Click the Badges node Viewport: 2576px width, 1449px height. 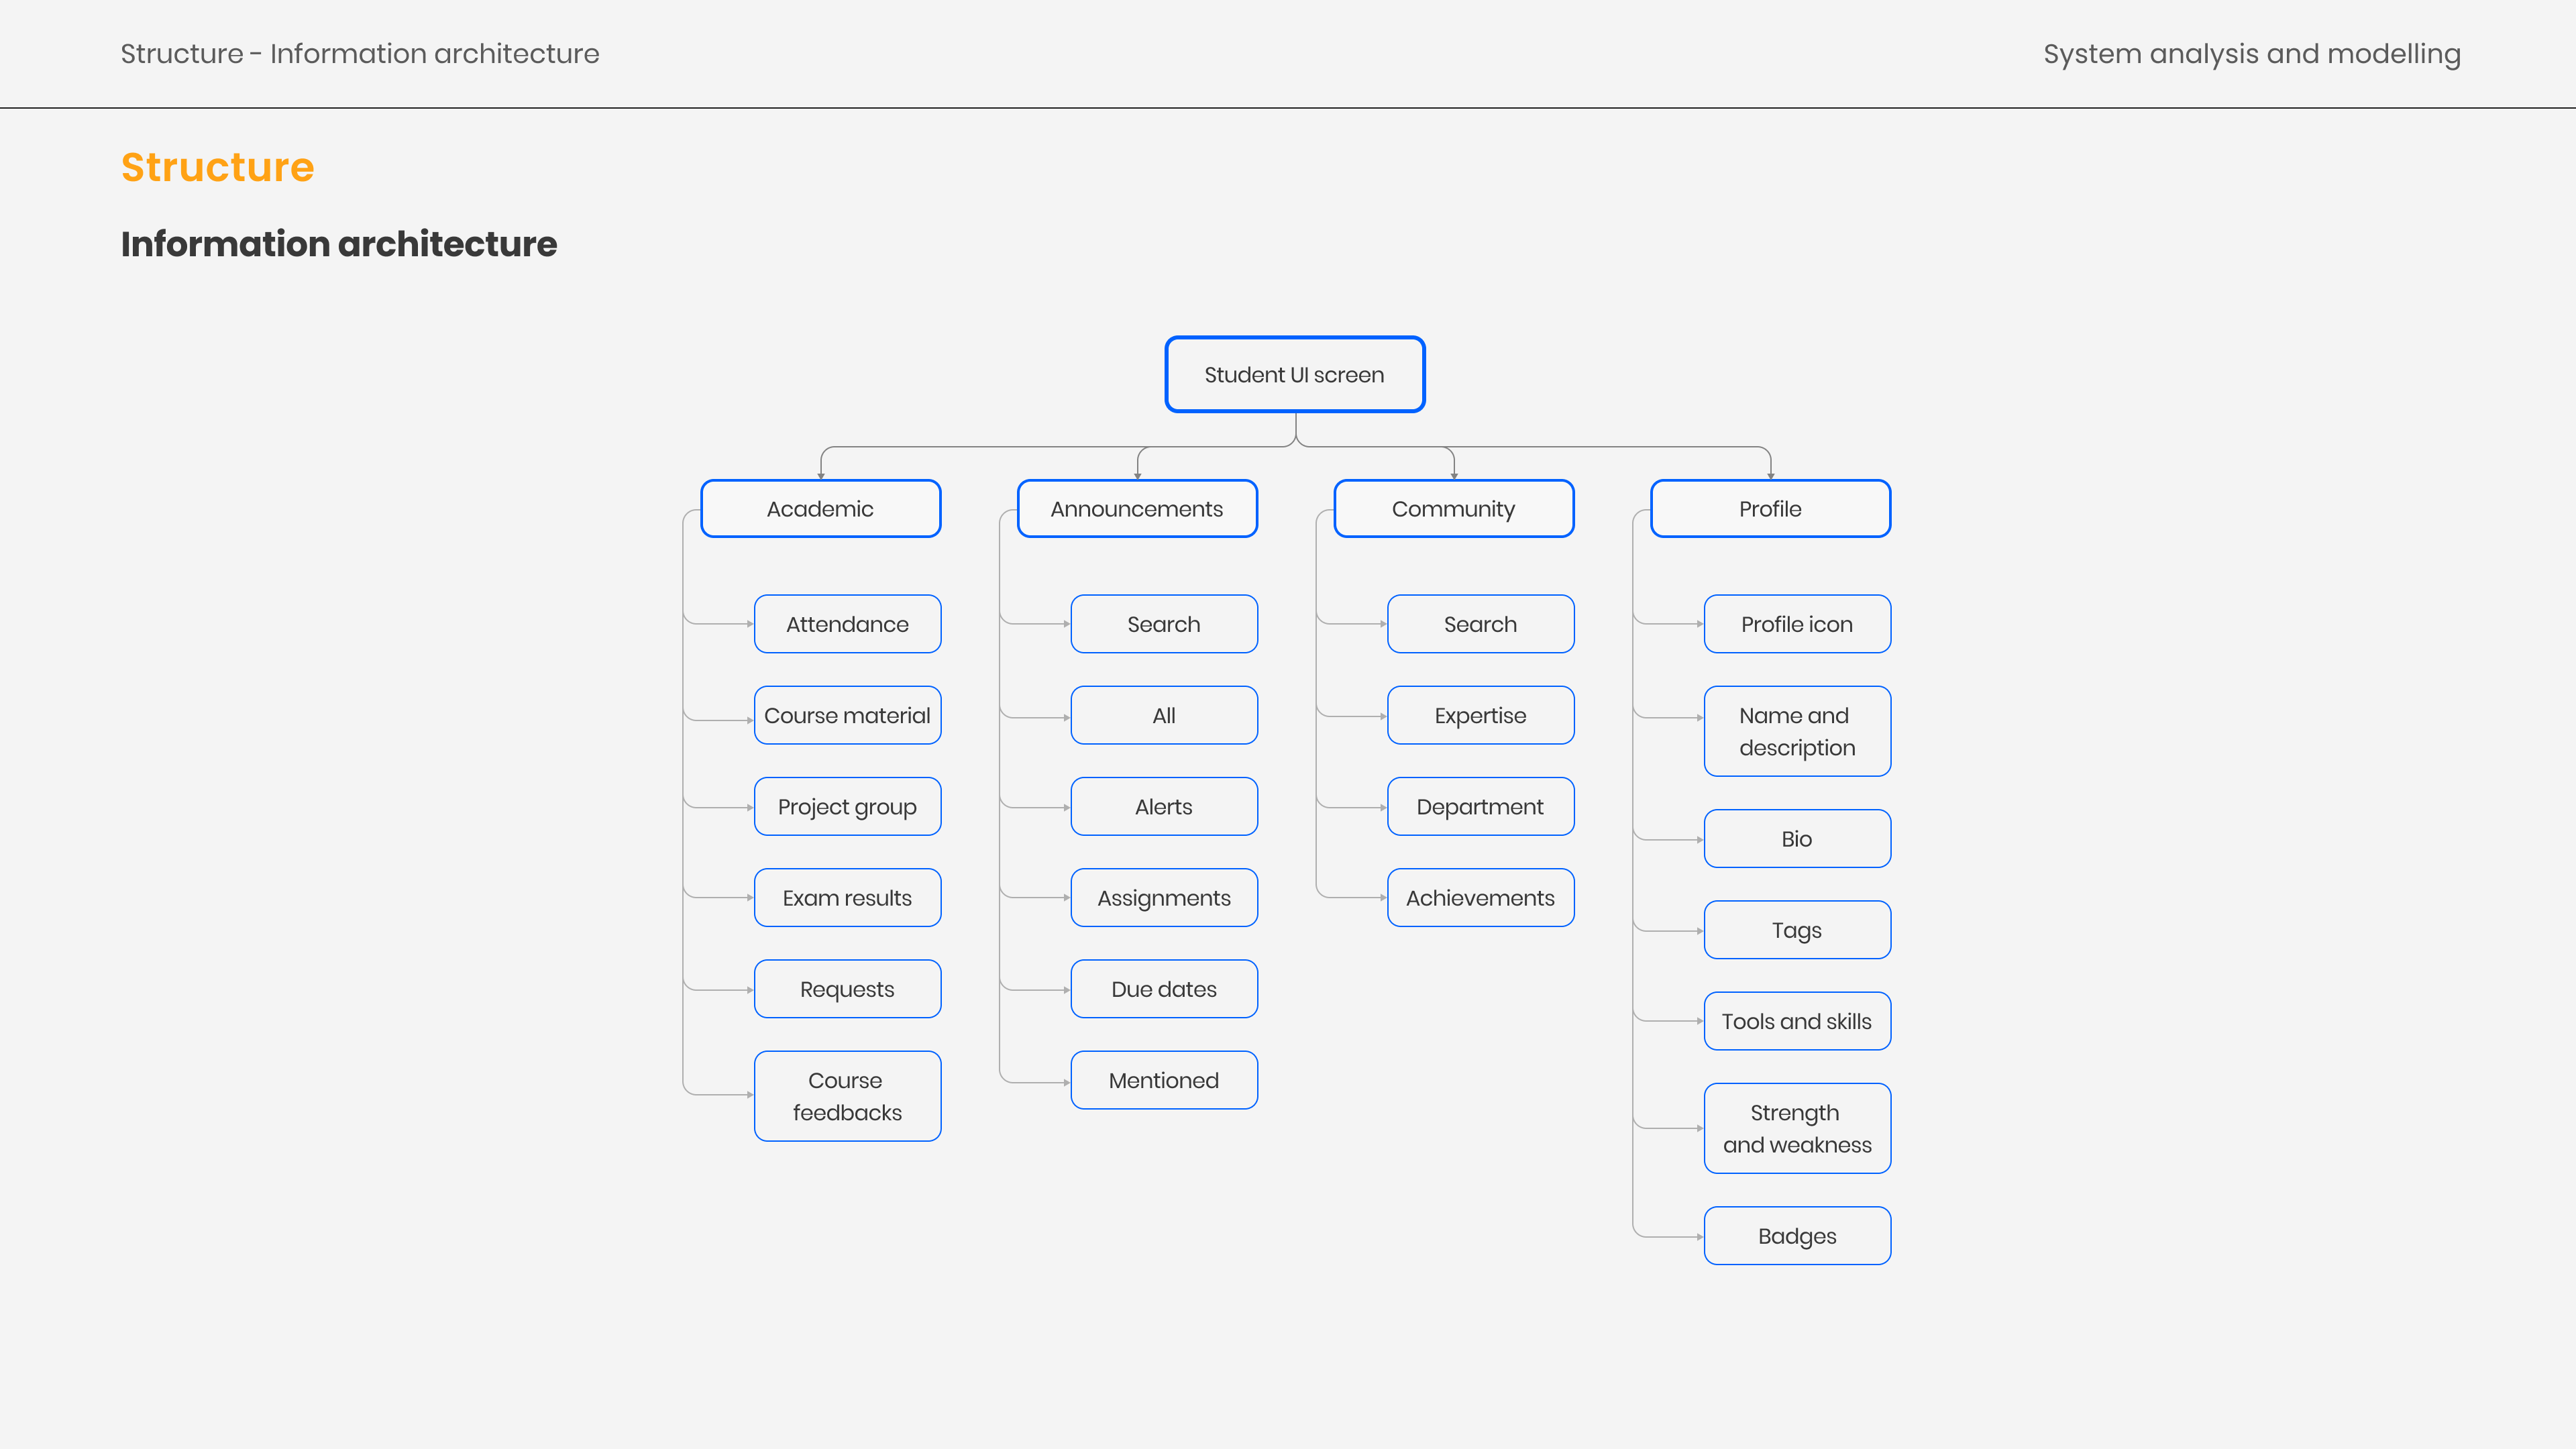click(x=1796, y=1235)
